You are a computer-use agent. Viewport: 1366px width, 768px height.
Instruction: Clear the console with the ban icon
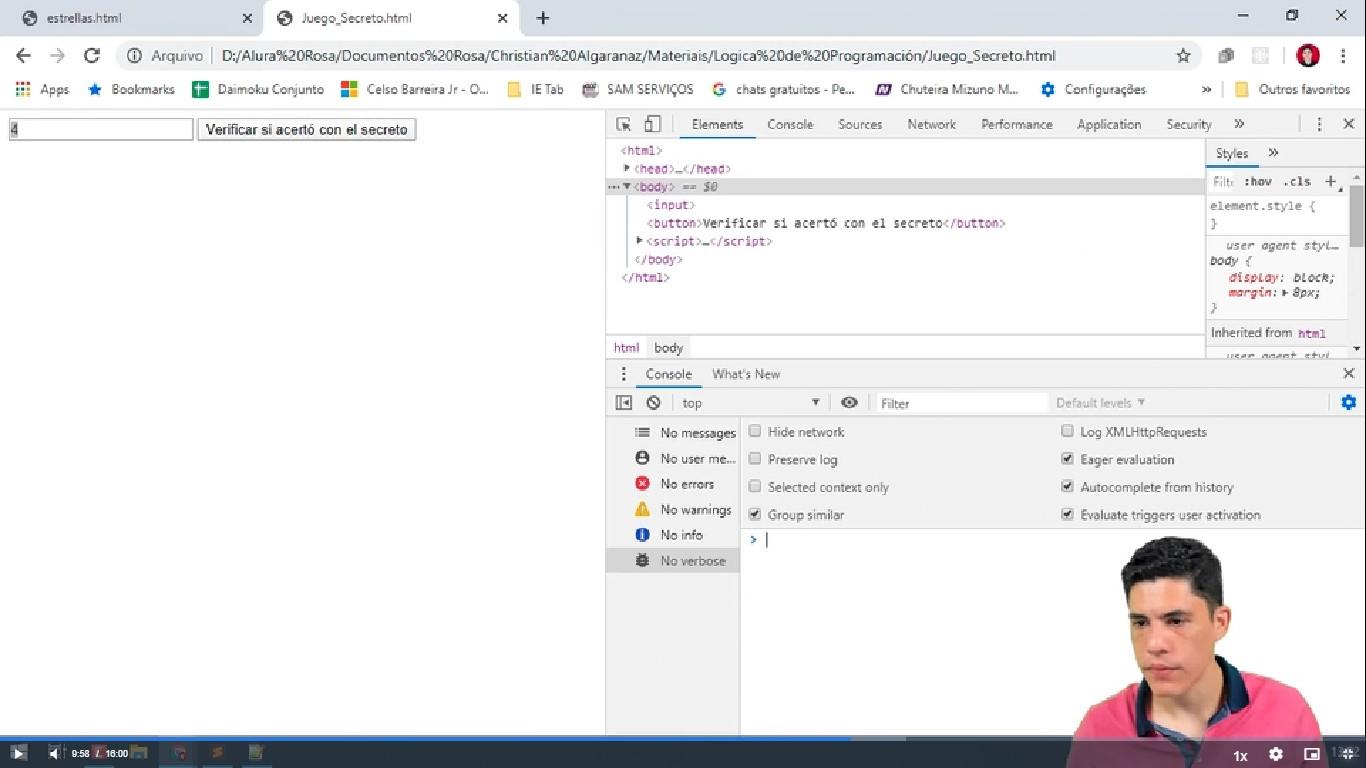click(653, 402)
